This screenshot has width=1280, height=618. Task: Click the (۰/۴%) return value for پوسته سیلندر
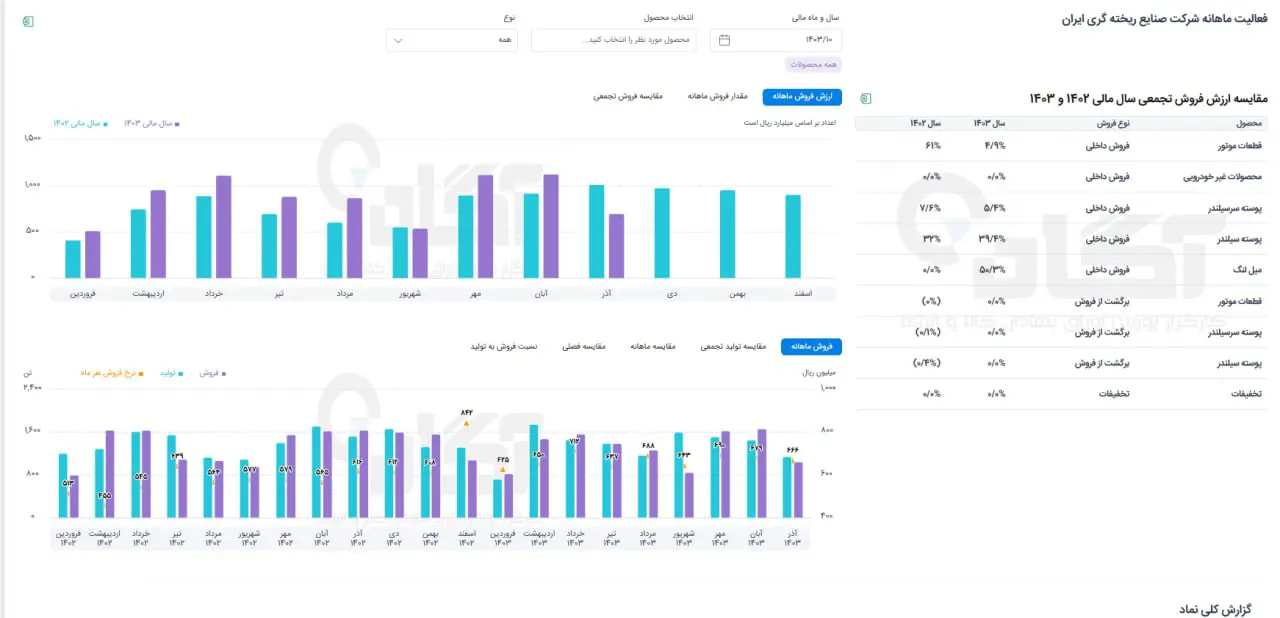(927, 363)
